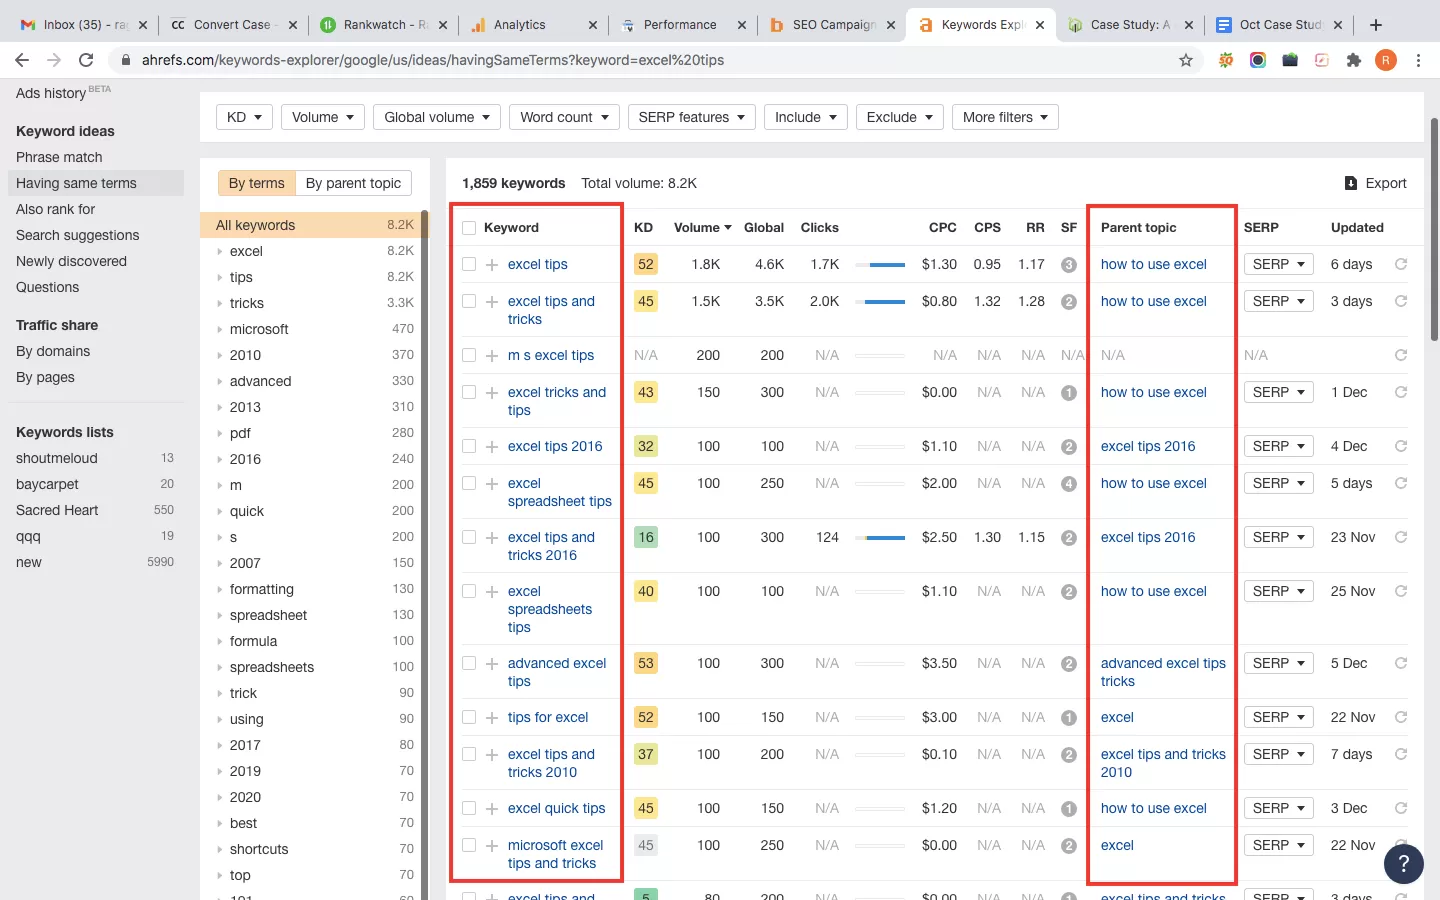Expand the tricks term in the list
1440x900 pixels.
[x=220, y=303]
